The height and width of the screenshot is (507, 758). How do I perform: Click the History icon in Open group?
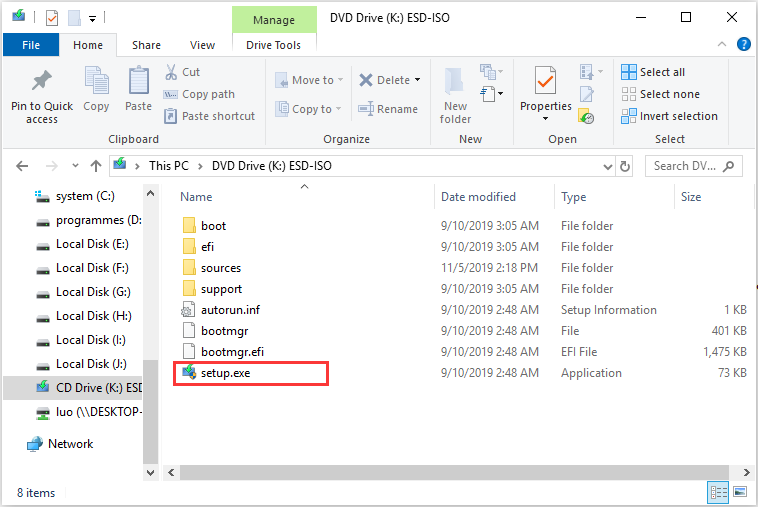tap(586, 116)
